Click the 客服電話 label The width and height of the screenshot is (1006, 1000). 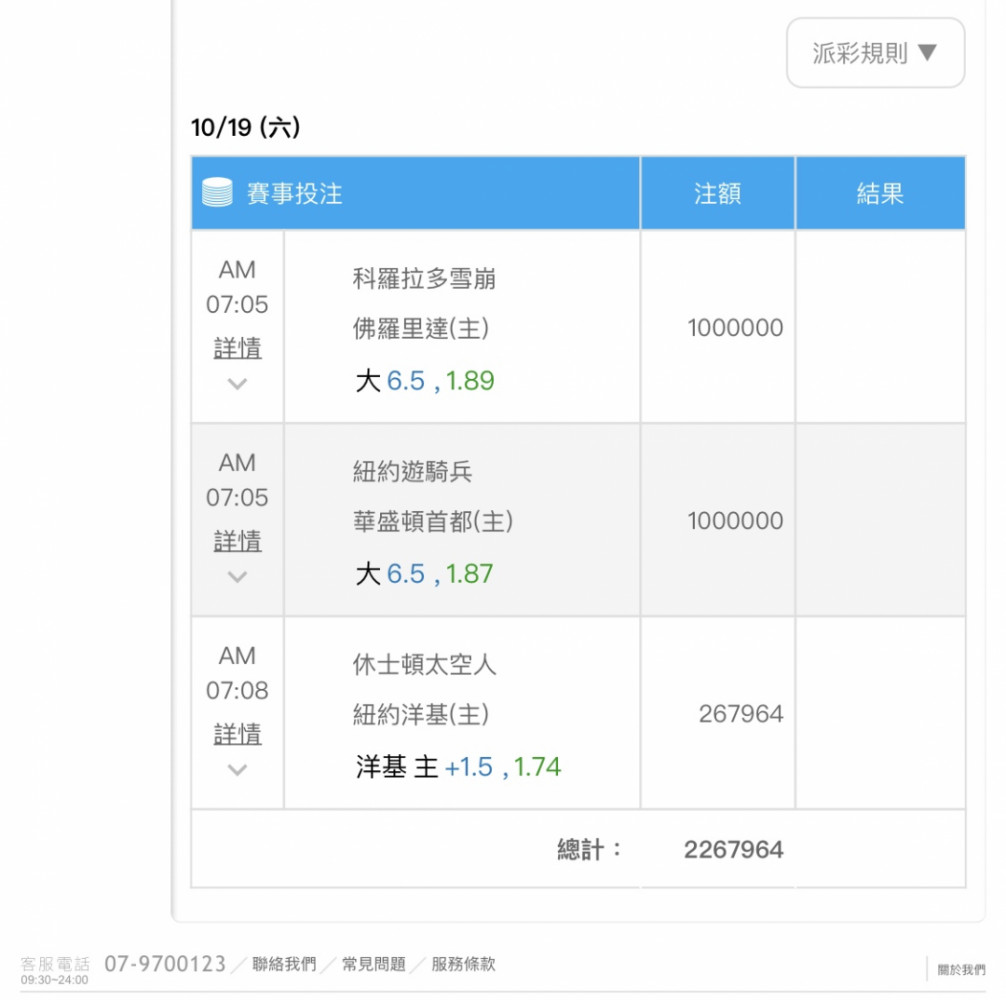coord(55,964)
